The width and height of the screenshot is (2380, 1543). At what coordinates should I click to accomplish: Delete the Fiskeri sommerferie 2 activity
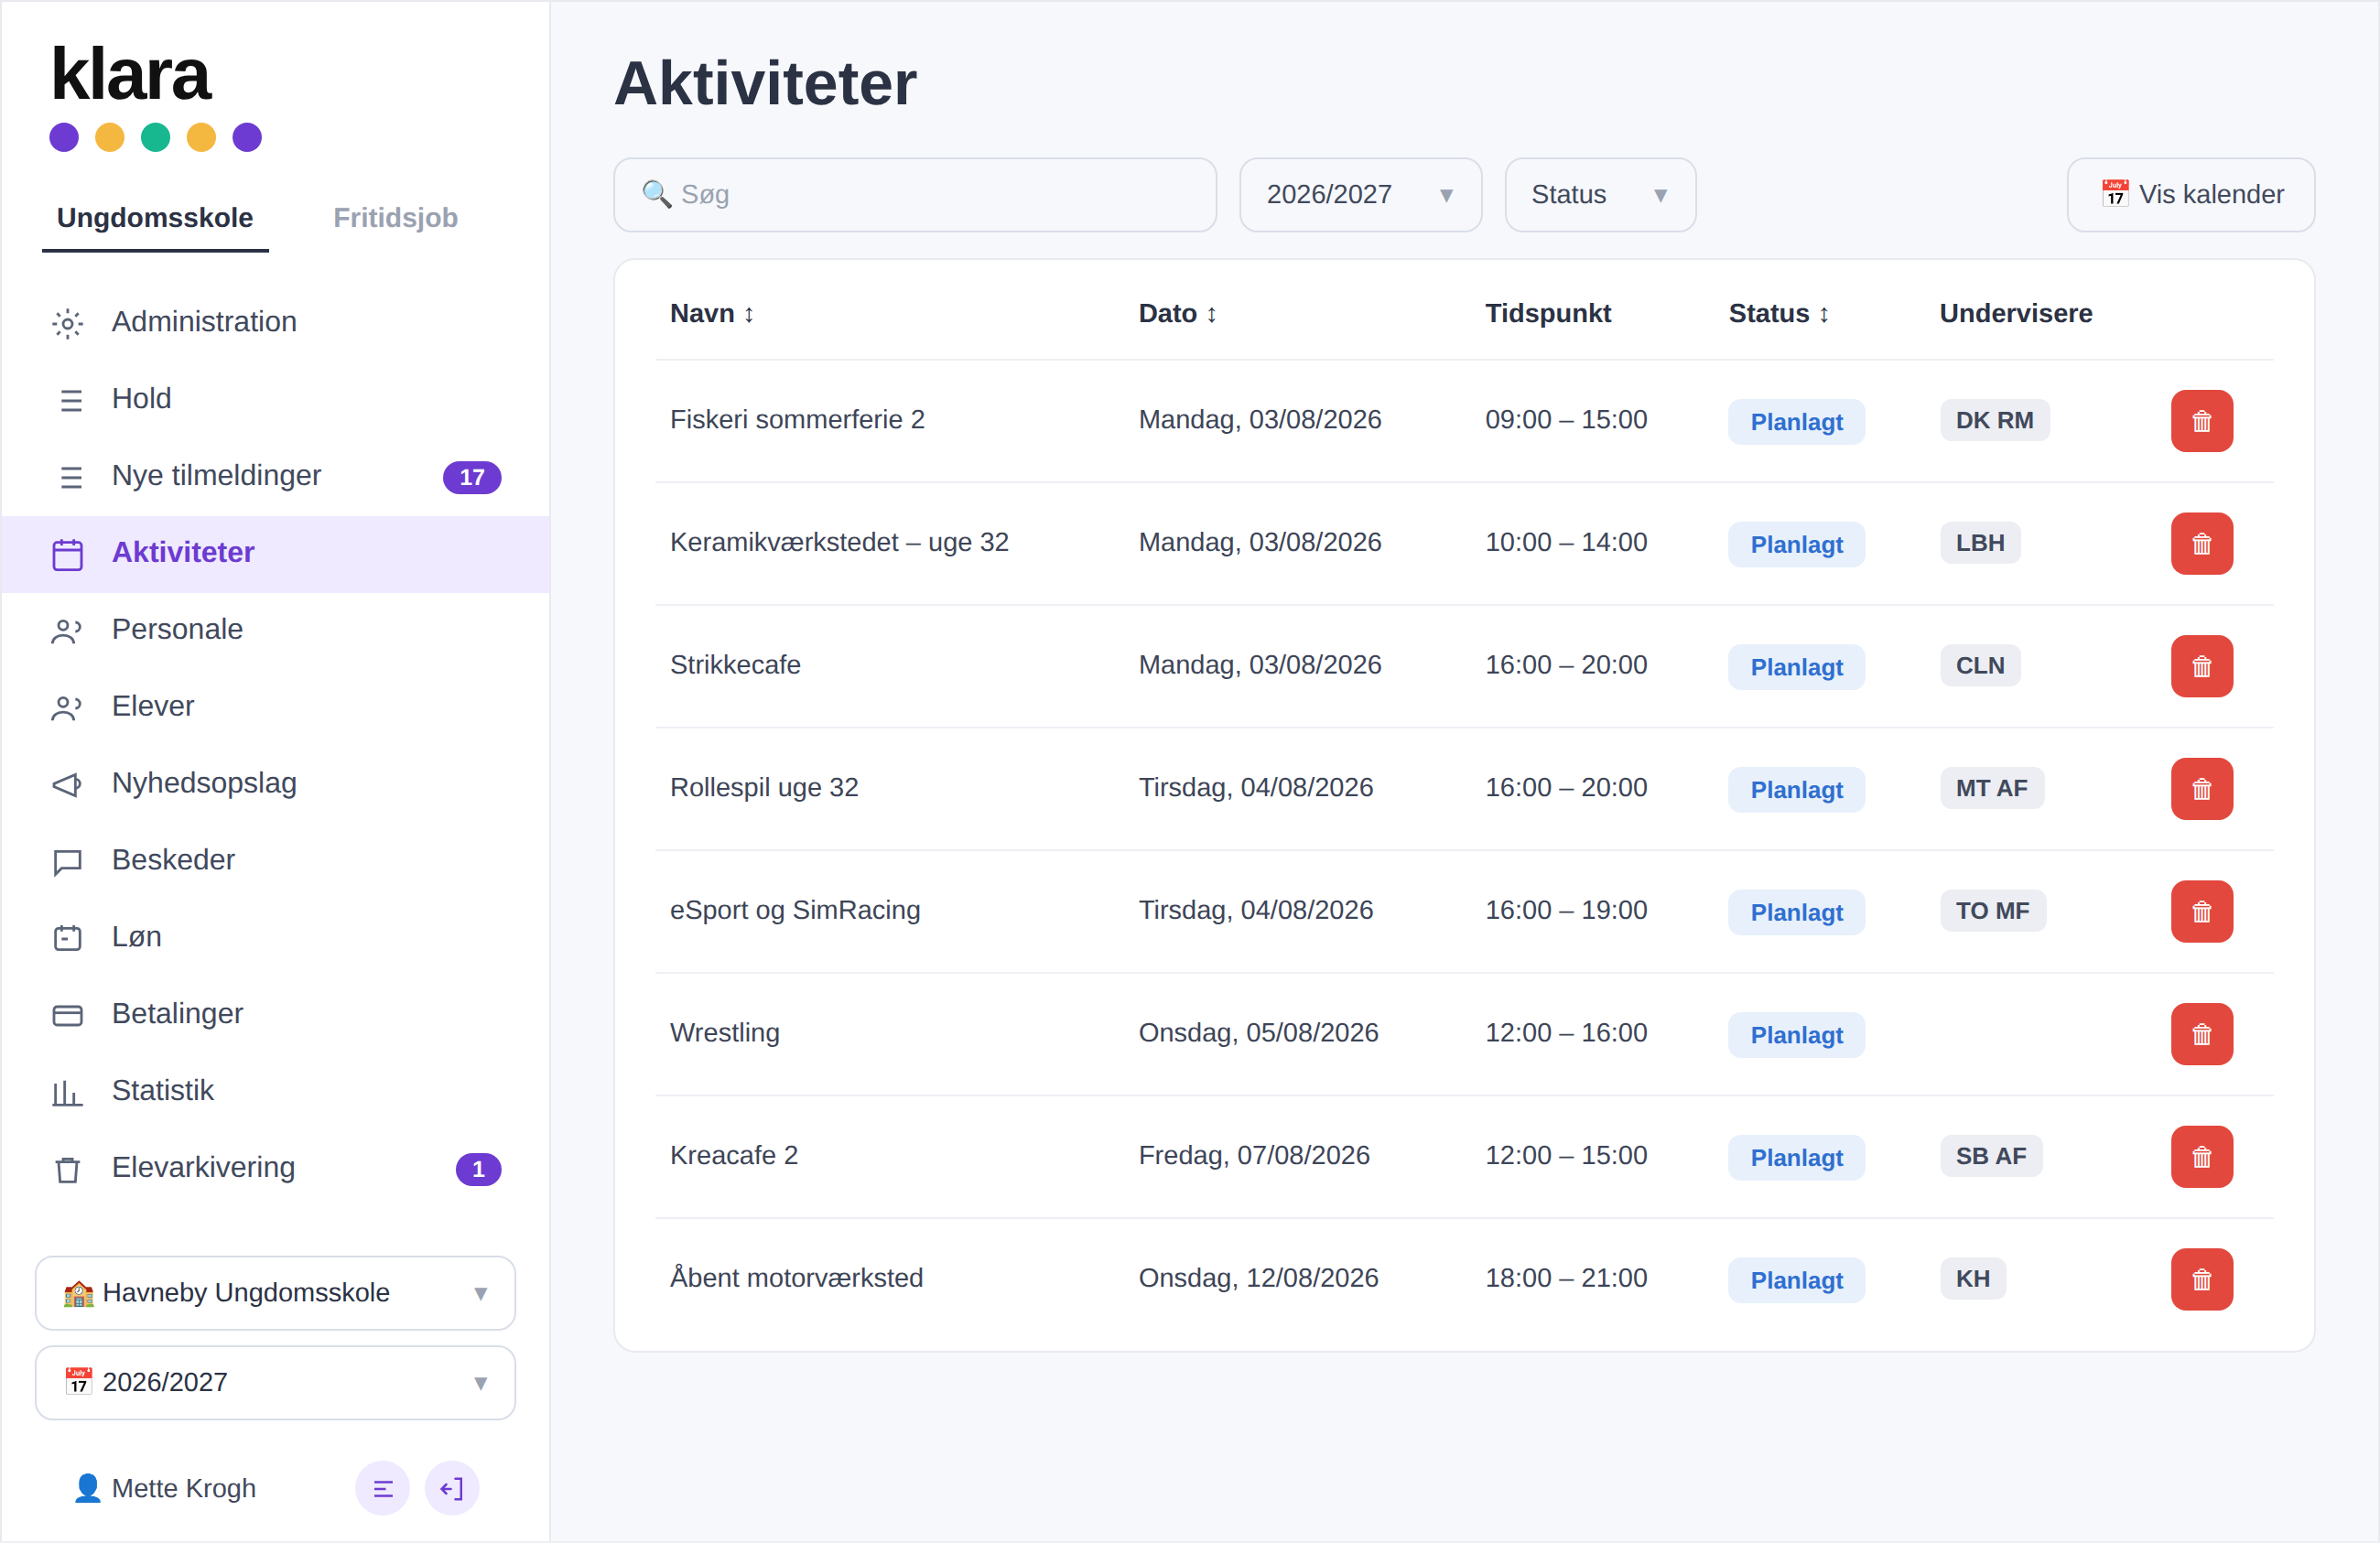pos(2201,421)
